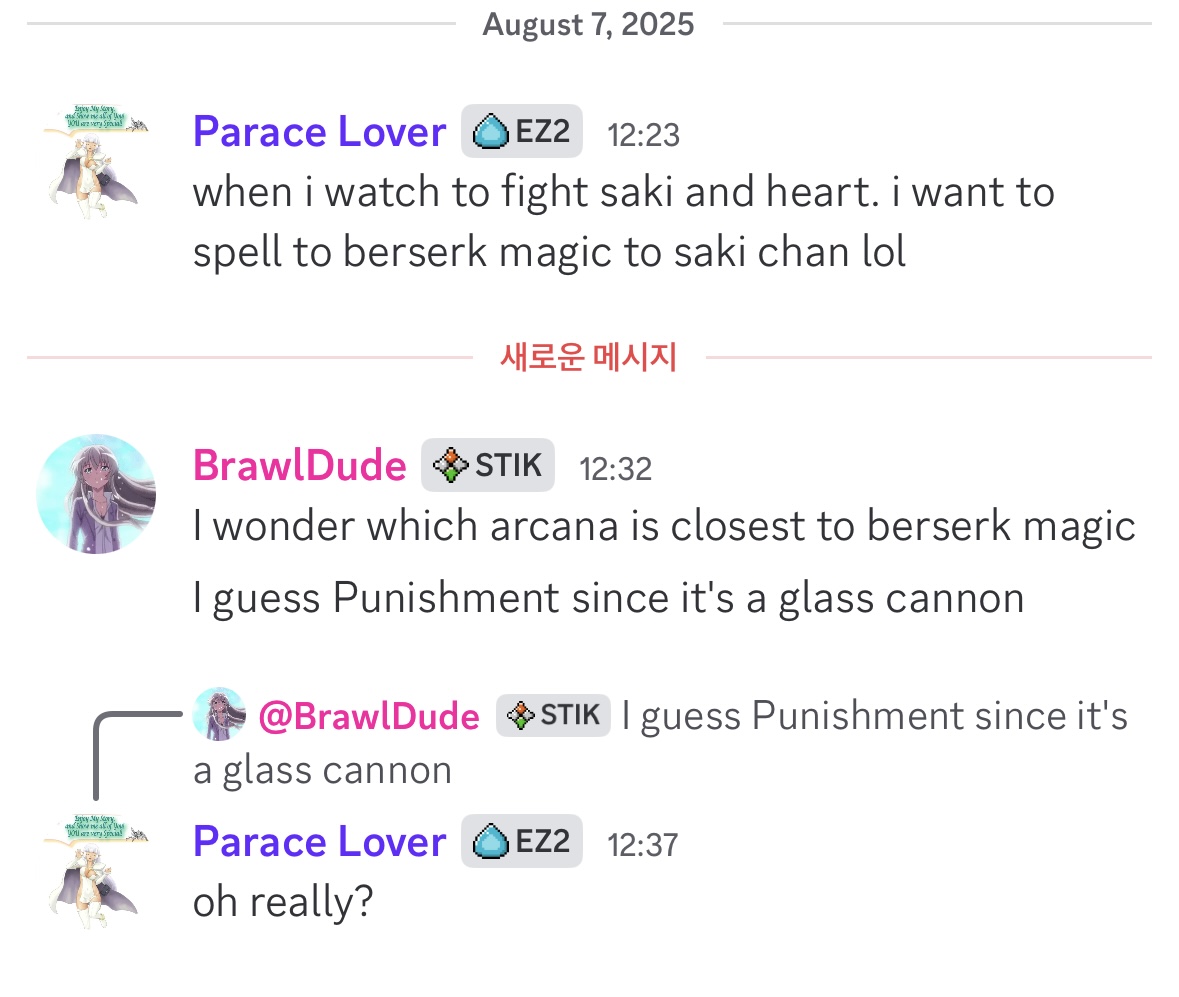Select BrawlDude's standalone 'I guess Punishment' message
Image resolution: width=1179 pixels, height=997 pixels.
(x=608, y=598)
